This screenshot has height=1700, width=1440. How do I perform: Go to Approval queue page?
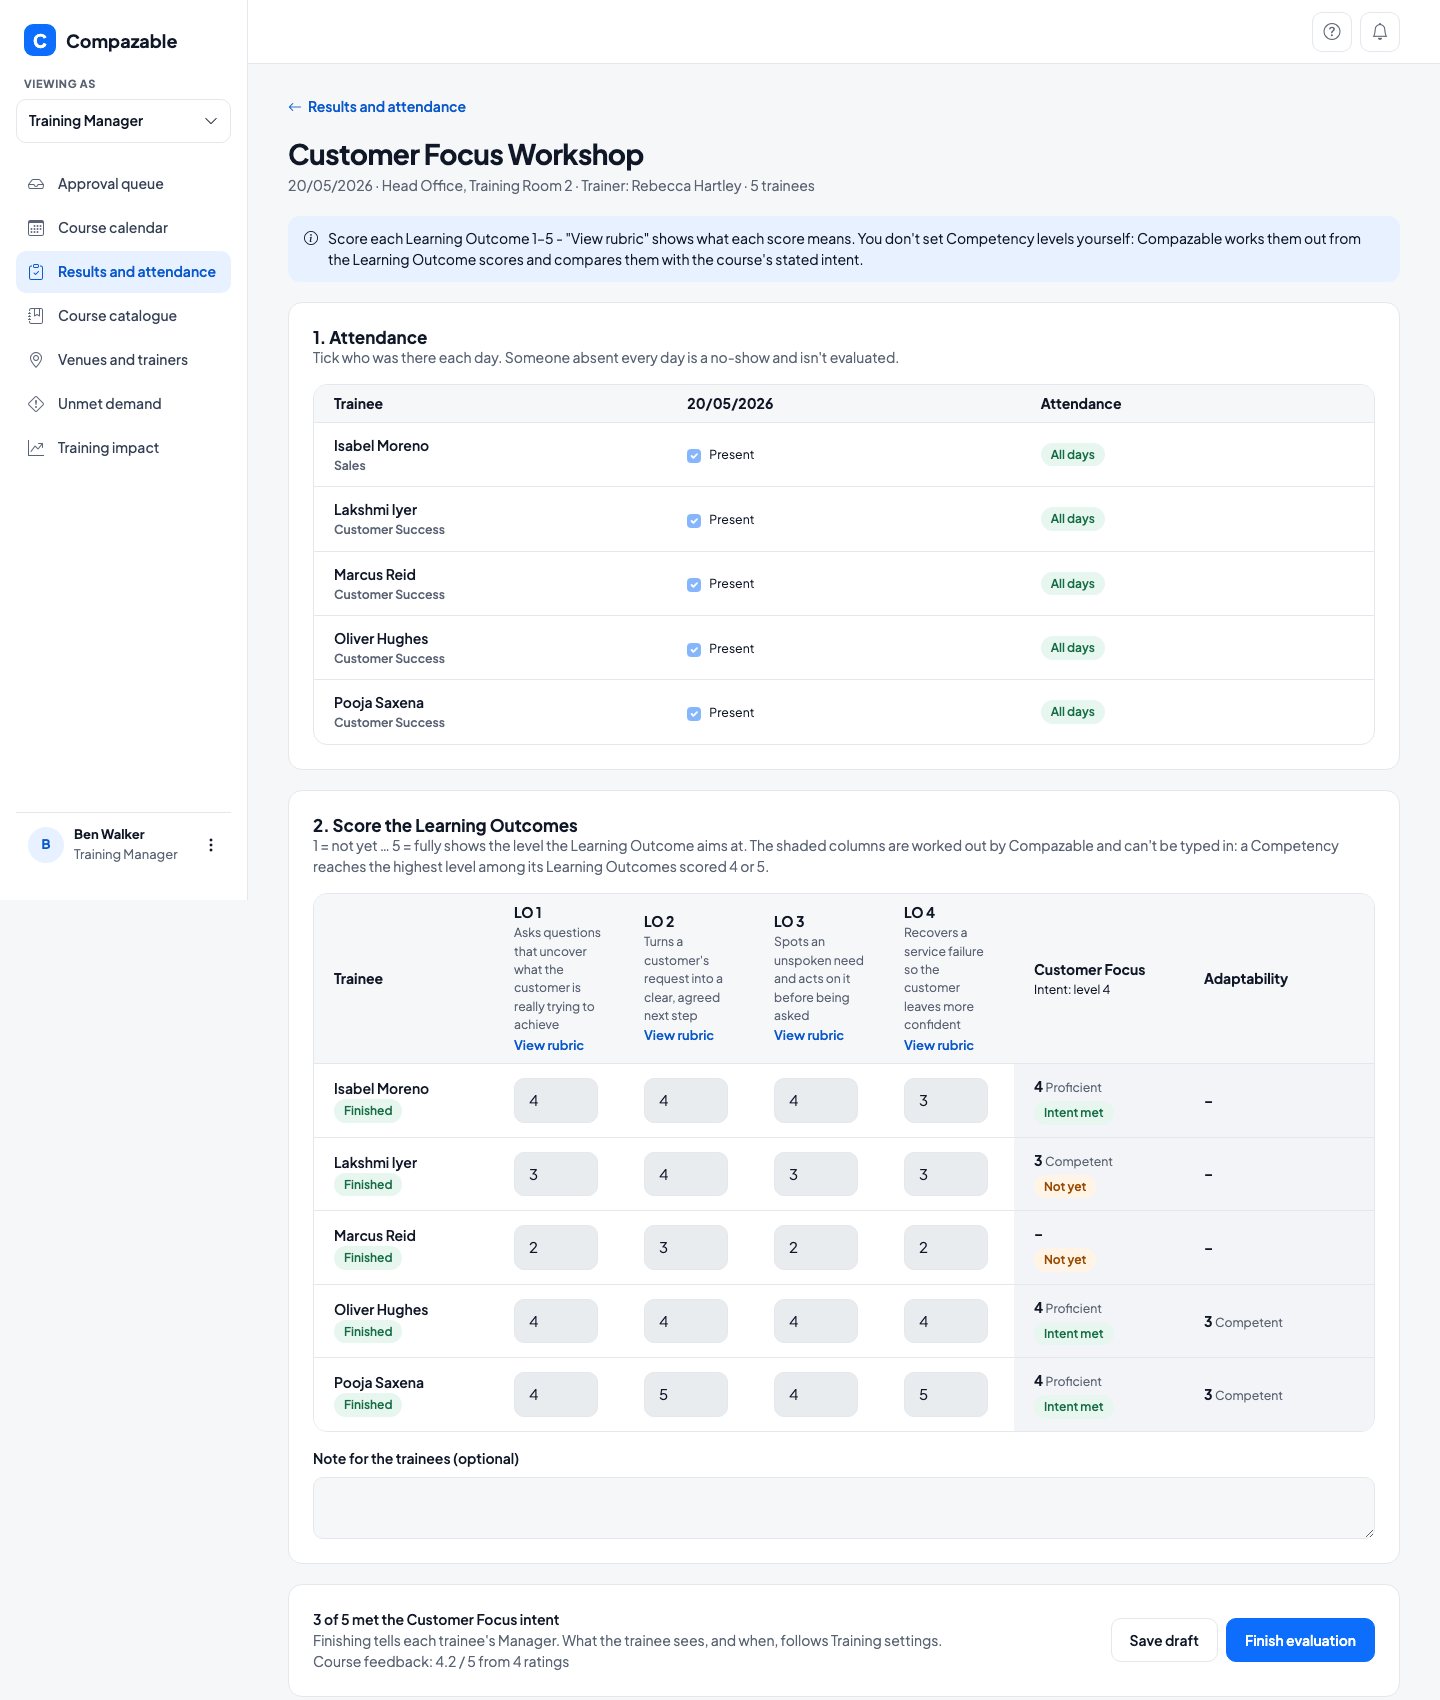pyautogui.click(x=124, y=184)
